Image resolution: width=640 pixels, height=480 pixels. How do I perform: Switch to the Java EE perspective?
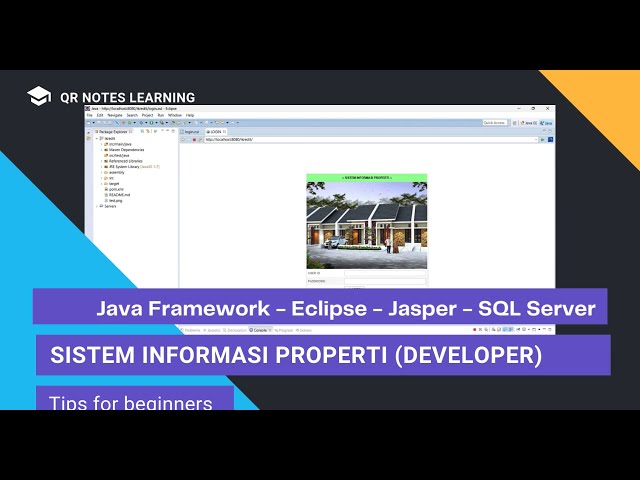click(529, 123)
